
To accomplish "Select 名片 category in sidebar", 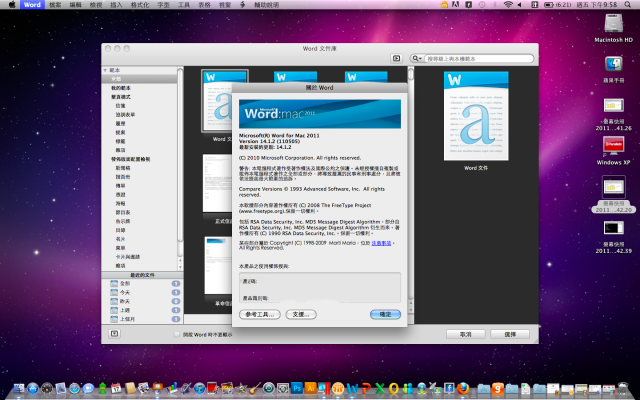I will click(x=120, y=239).
